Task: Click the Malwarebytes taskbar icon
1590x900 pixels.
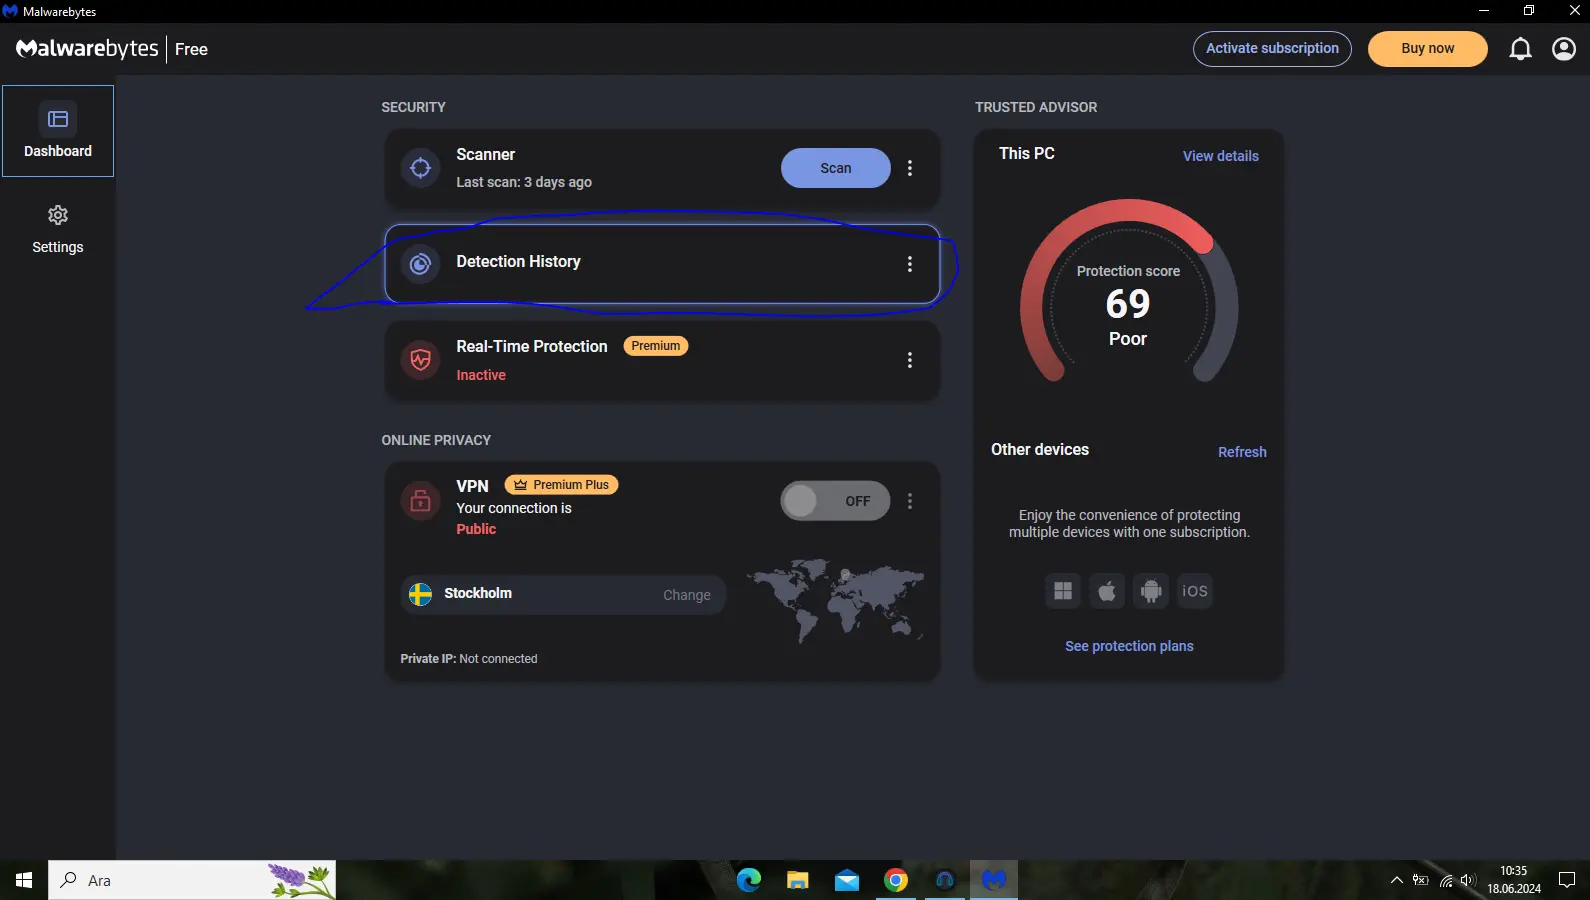Action: [x=994, y=880]
